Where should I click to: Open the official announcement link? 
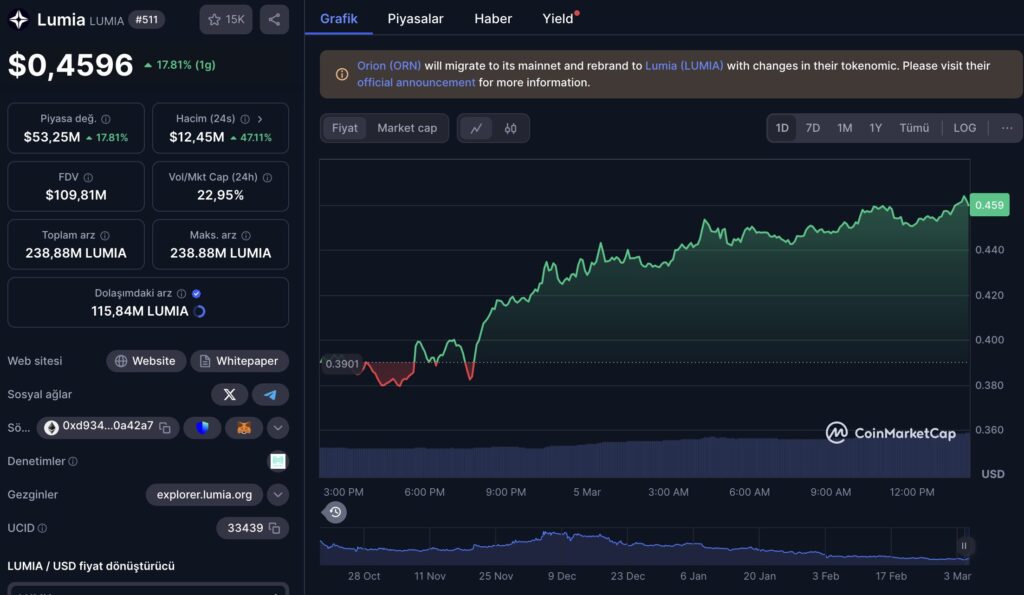click(416, 83)
